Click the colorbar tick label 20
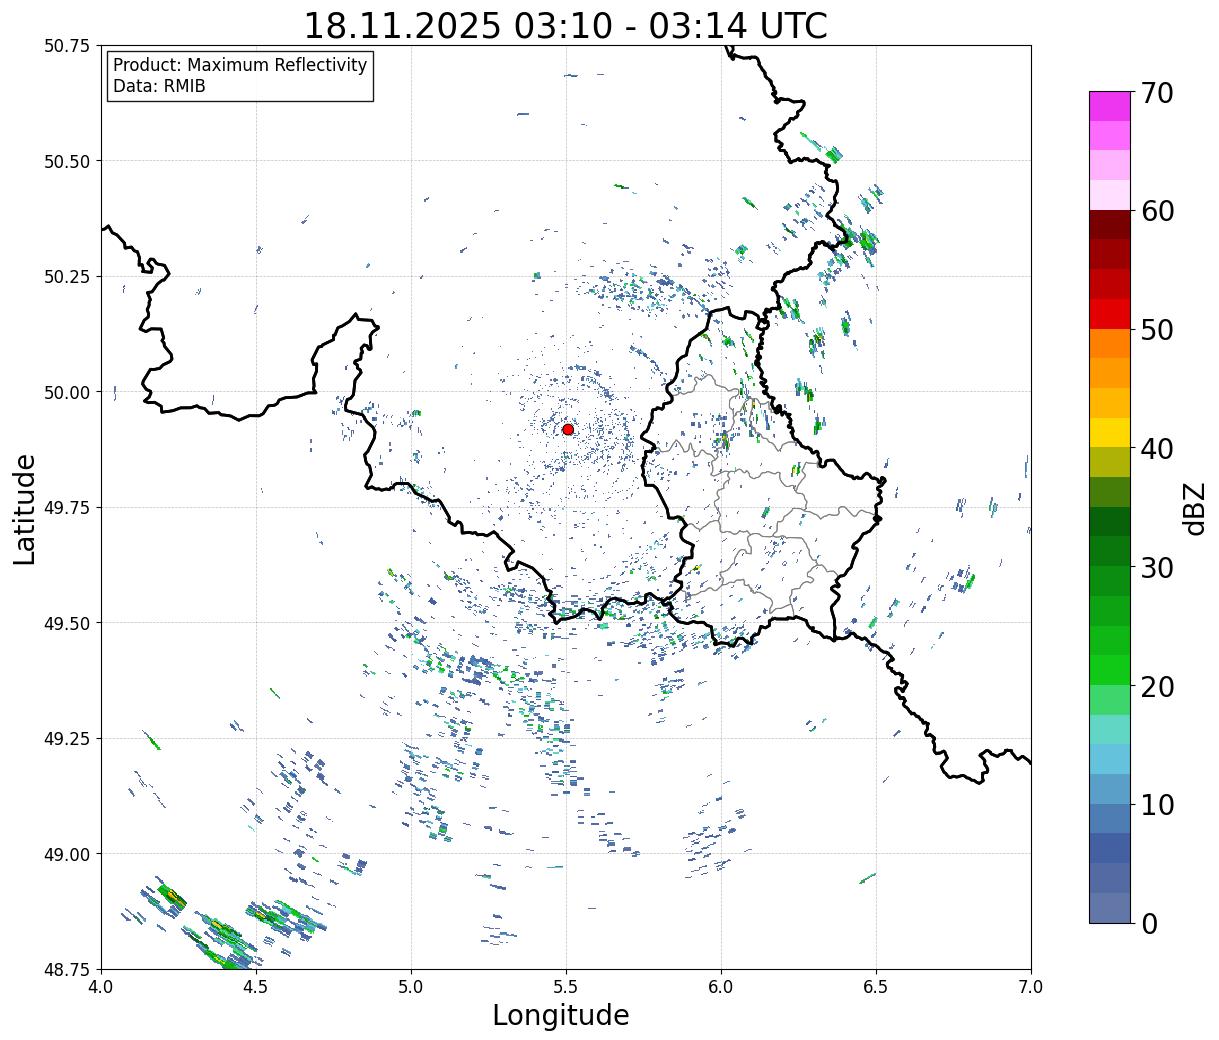Image resolution: width=1219 pixels, height=1040 pixels. (x=1157, y=686)
